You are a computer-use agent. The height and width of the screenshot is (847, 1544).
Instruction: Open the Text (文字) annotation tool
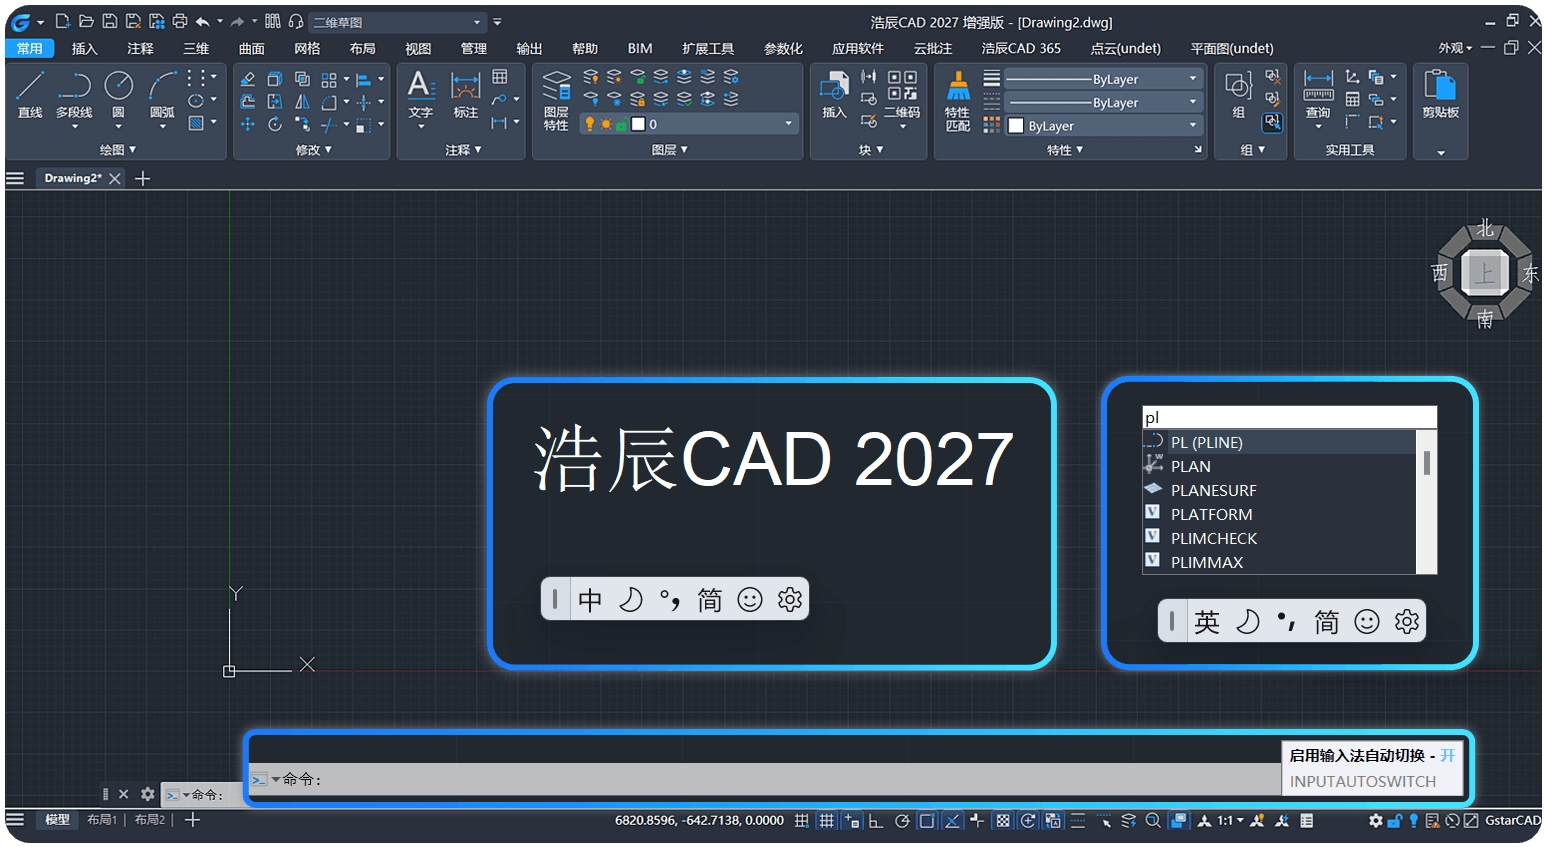pyautogui.click(x=421, y=95)
